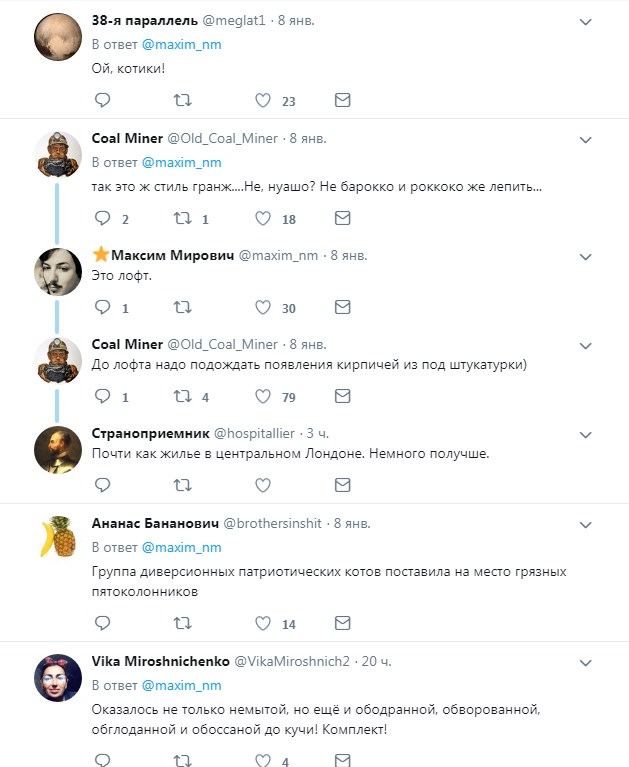Viewport: 629px width, 767px height.
Task: Expand the menu chevron on Максим Мирович's tweet
Action: [585, 256]
